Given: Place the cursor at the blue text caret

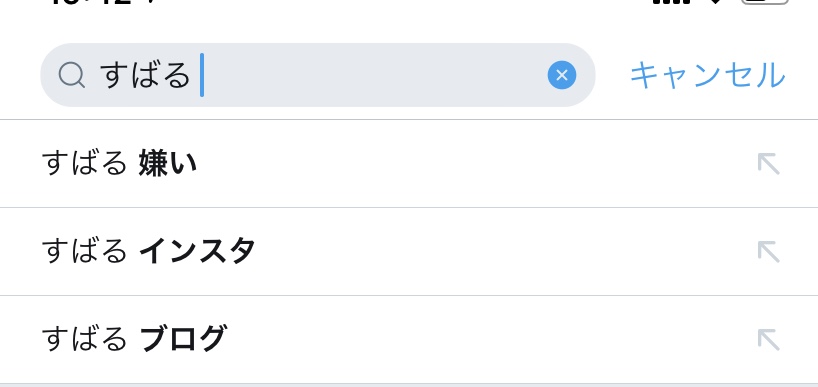Looking at the screenshot, I should [x=202, y=75].
